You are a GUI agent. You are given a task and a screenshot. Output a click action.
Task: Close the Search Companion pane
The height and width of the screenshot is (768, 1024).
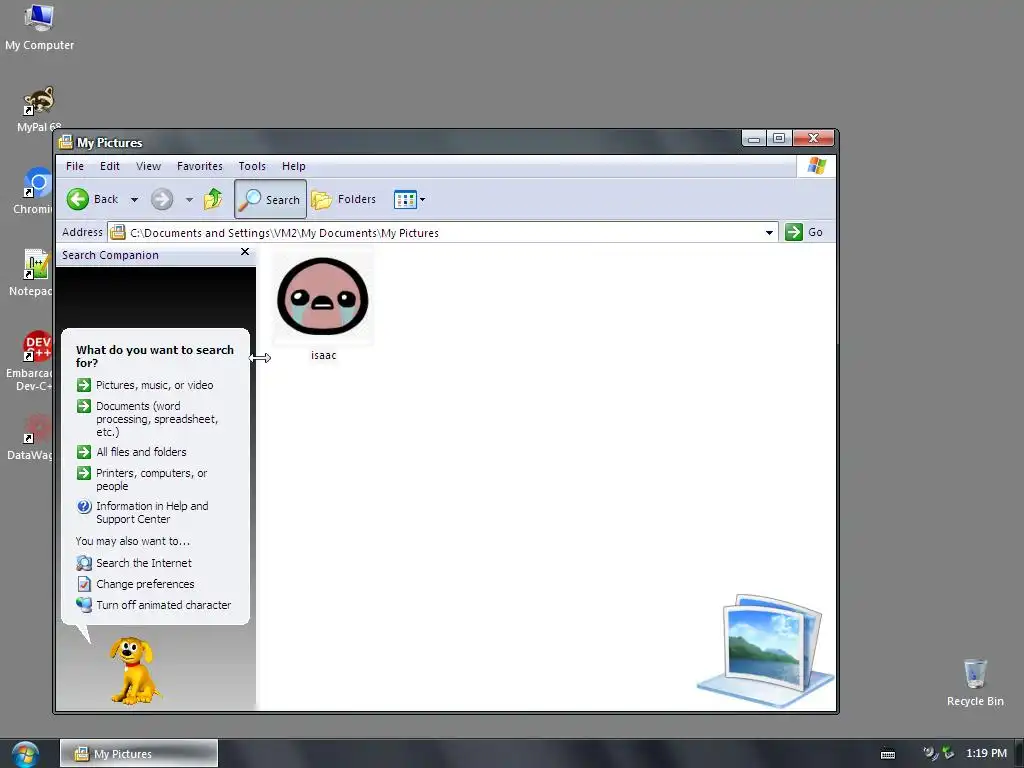(245, 252)
